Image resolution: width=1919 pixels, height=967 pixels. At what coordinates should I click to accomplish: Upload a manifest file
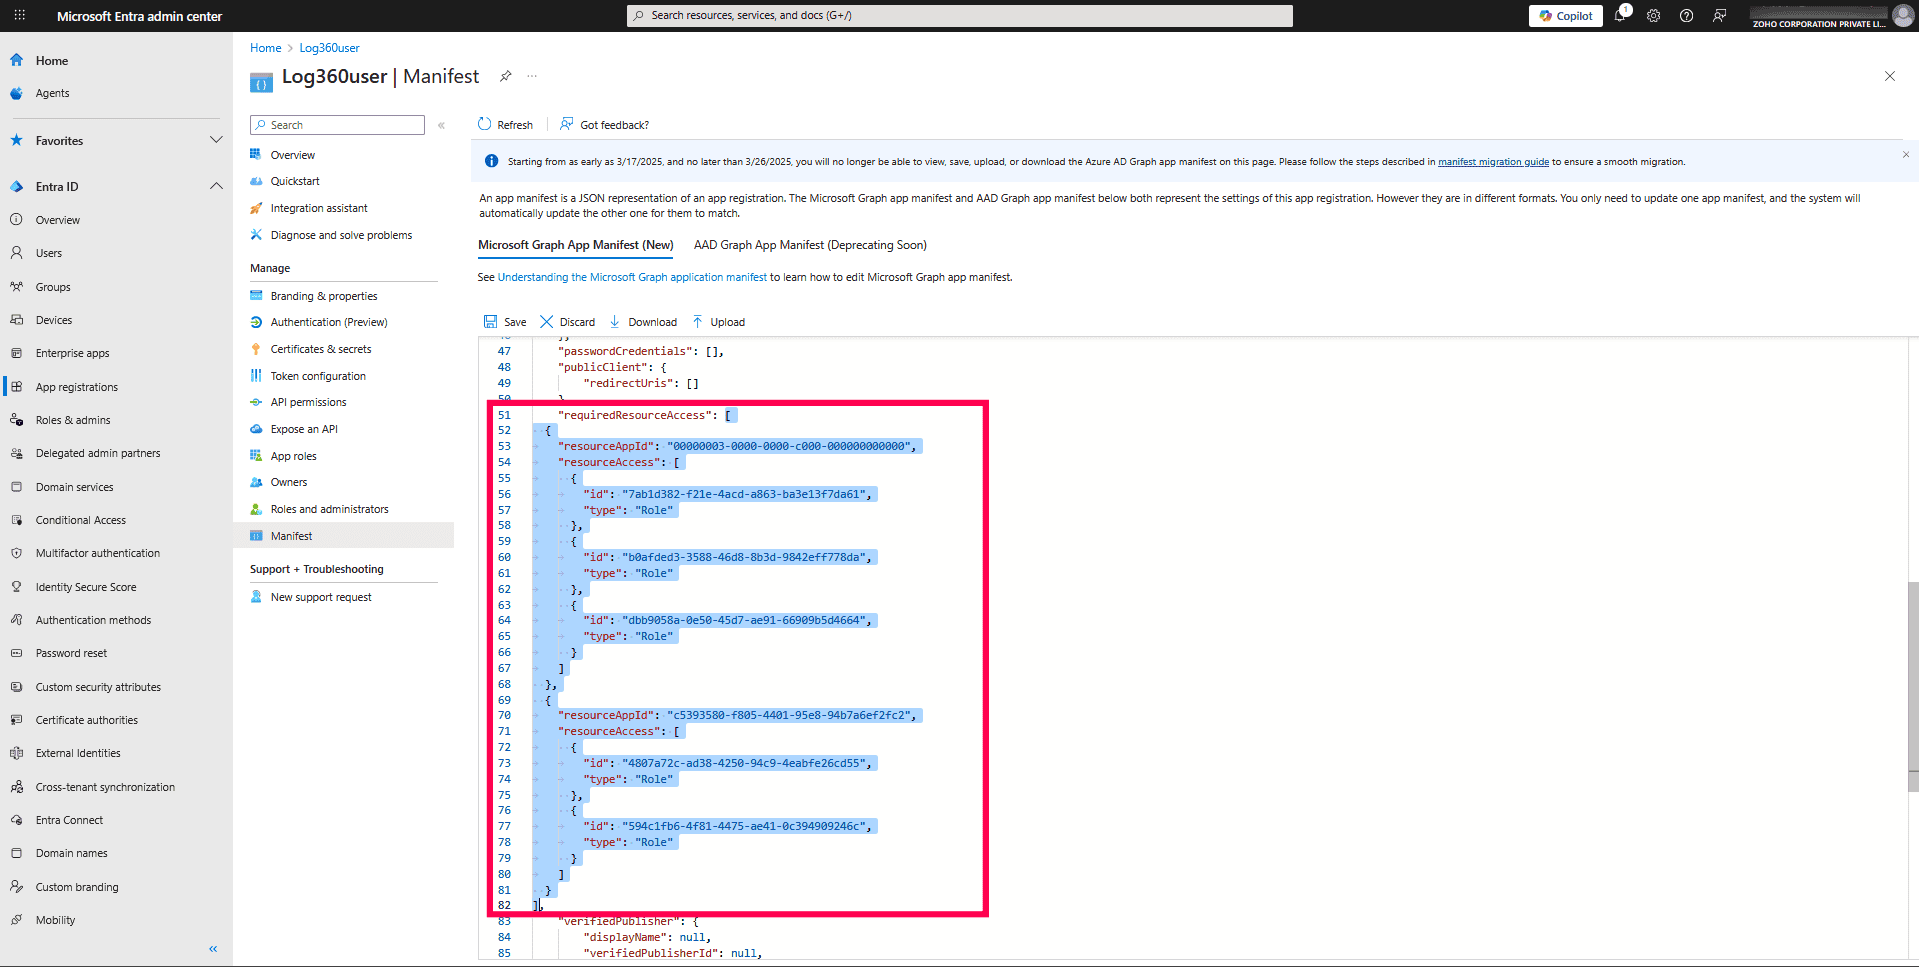(x=718, y=321)
